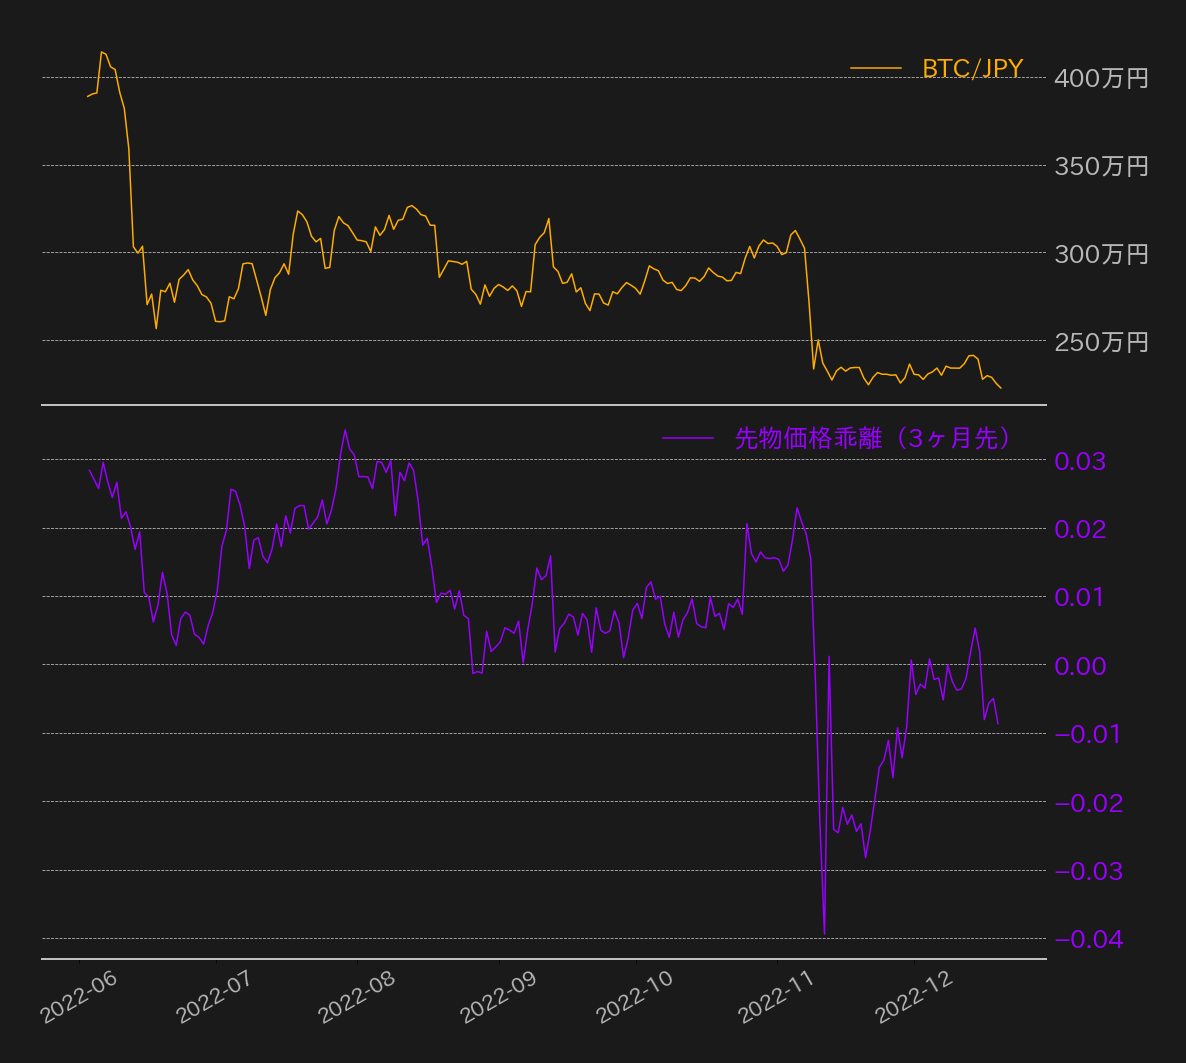Click the 2022-12 date tick label
Screen dimensions: 1186x1063
[x=914, y=997]
